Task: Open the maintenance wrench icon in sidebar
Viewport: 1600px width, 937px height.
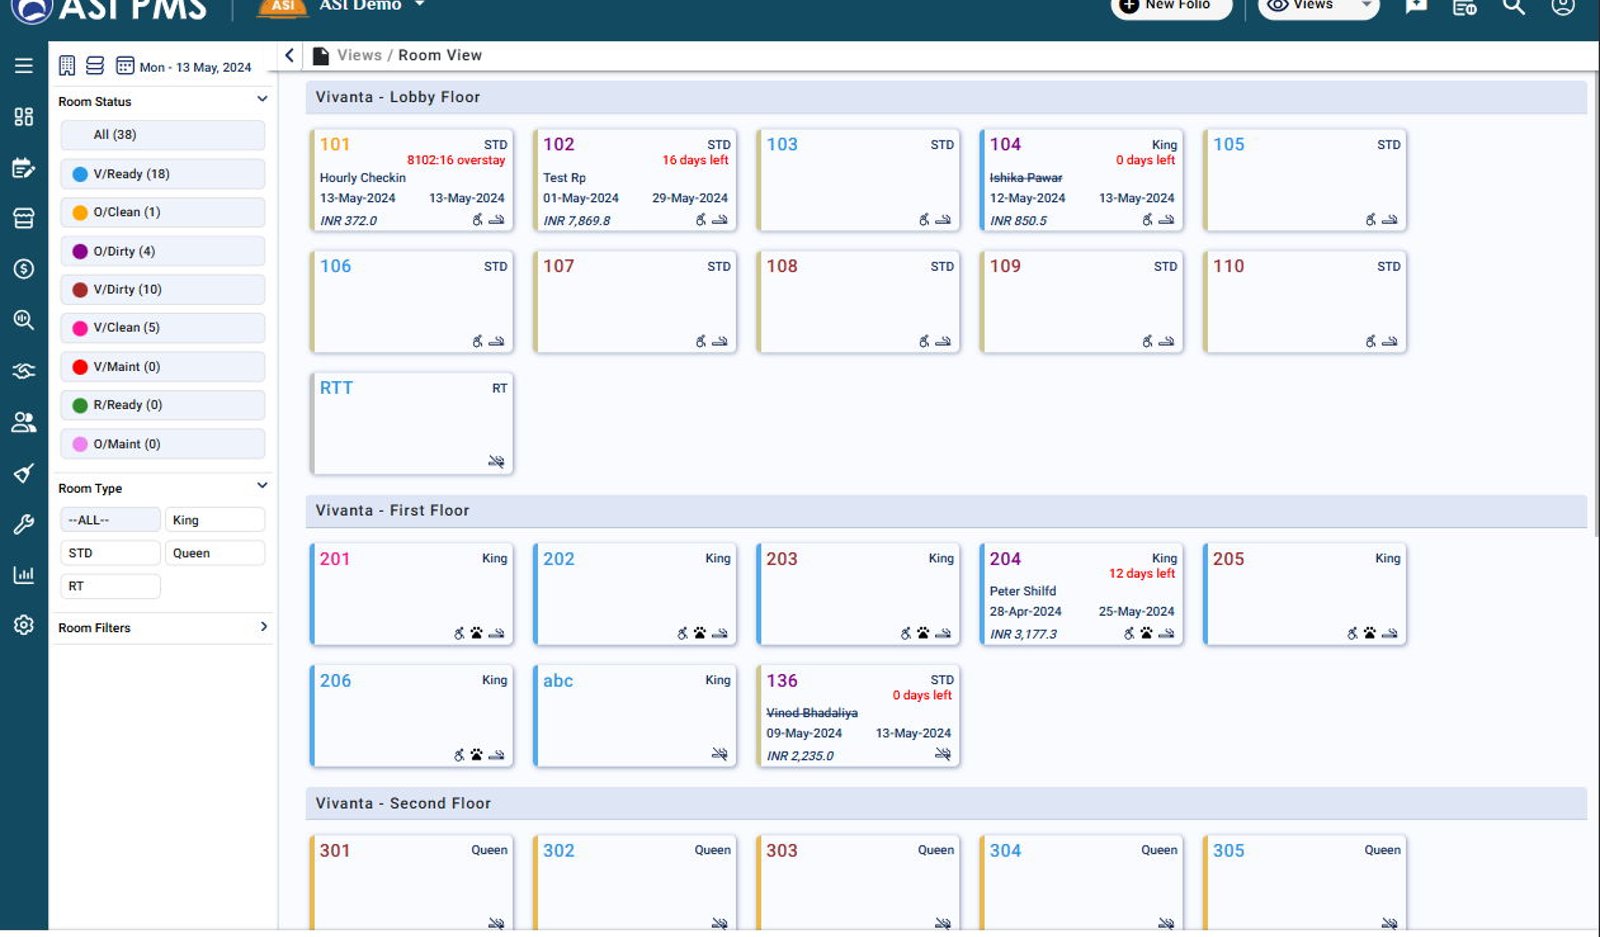Action: 24,524
